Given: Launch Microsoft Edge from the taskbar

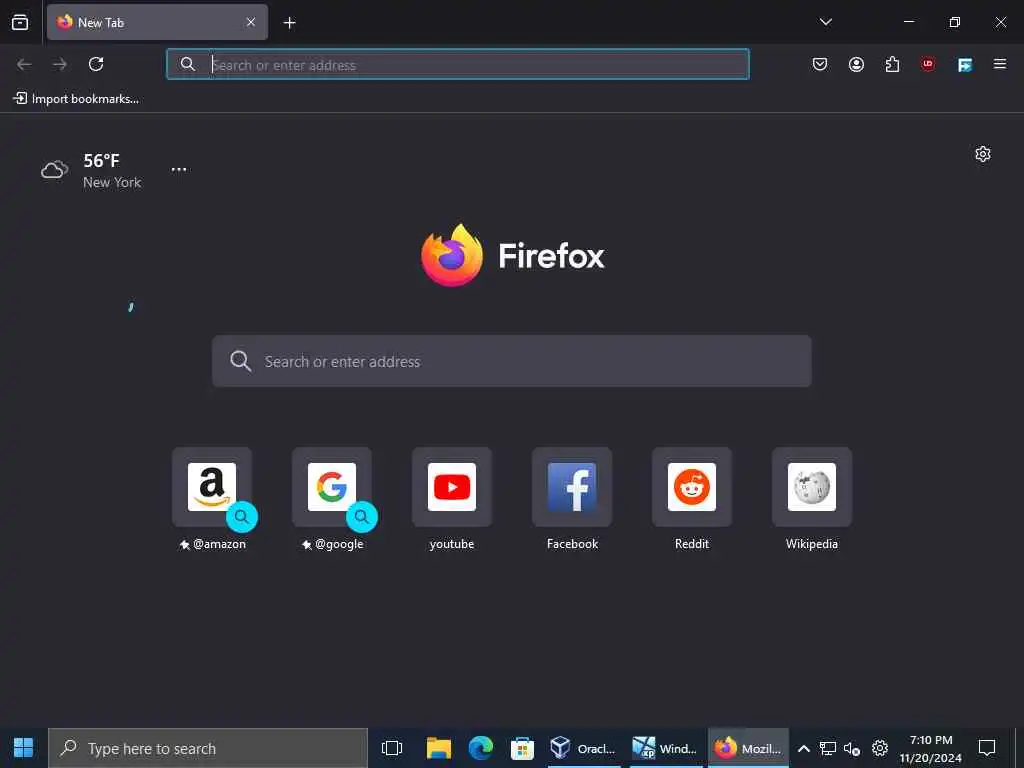Looking at the screenshot, I should 481,748.
